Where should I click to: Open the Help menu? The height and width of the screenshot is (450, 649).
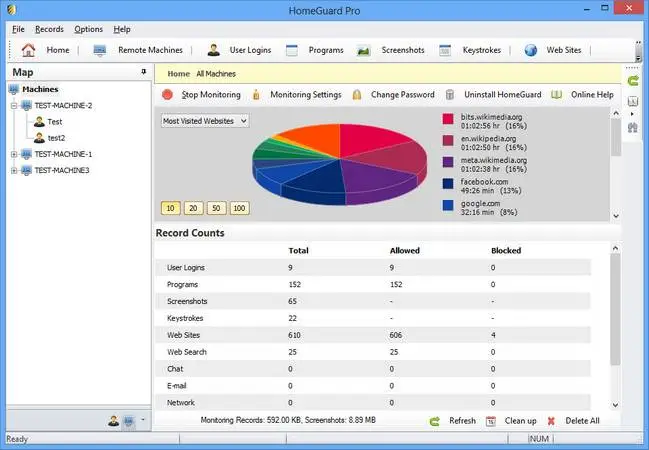point(122,29)
